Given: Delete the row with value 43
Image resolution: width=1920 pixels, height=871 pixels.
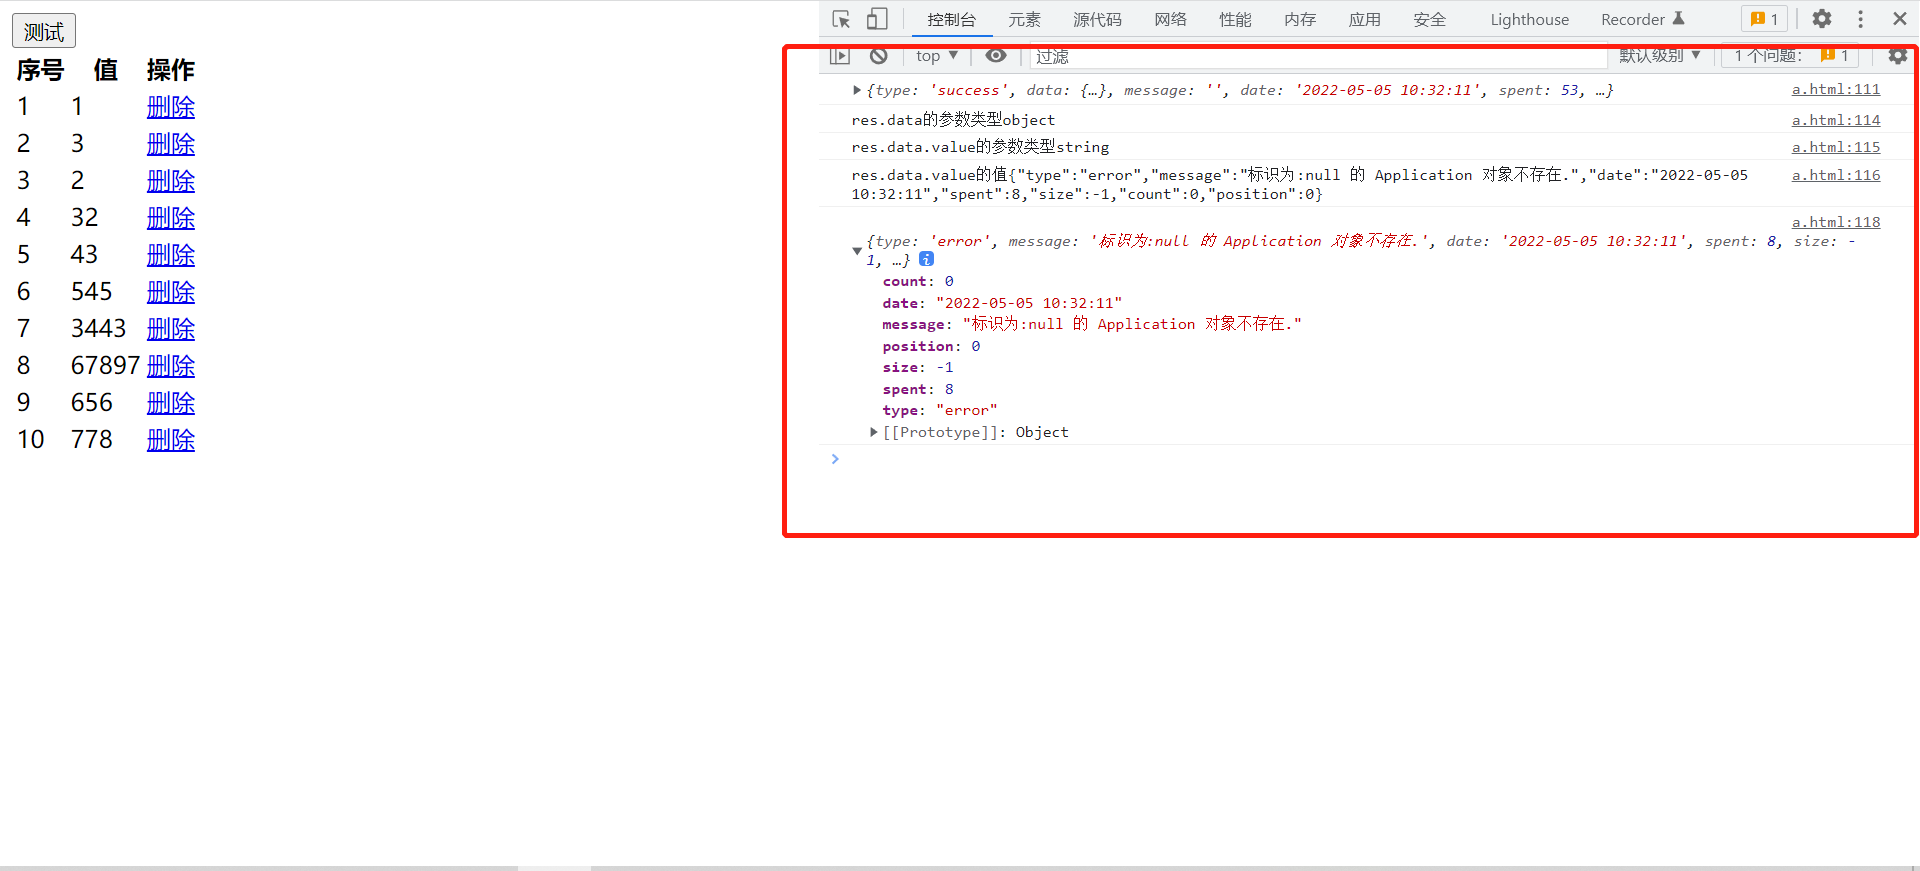Looking at the screenshot, I should (x=171, y=255).
